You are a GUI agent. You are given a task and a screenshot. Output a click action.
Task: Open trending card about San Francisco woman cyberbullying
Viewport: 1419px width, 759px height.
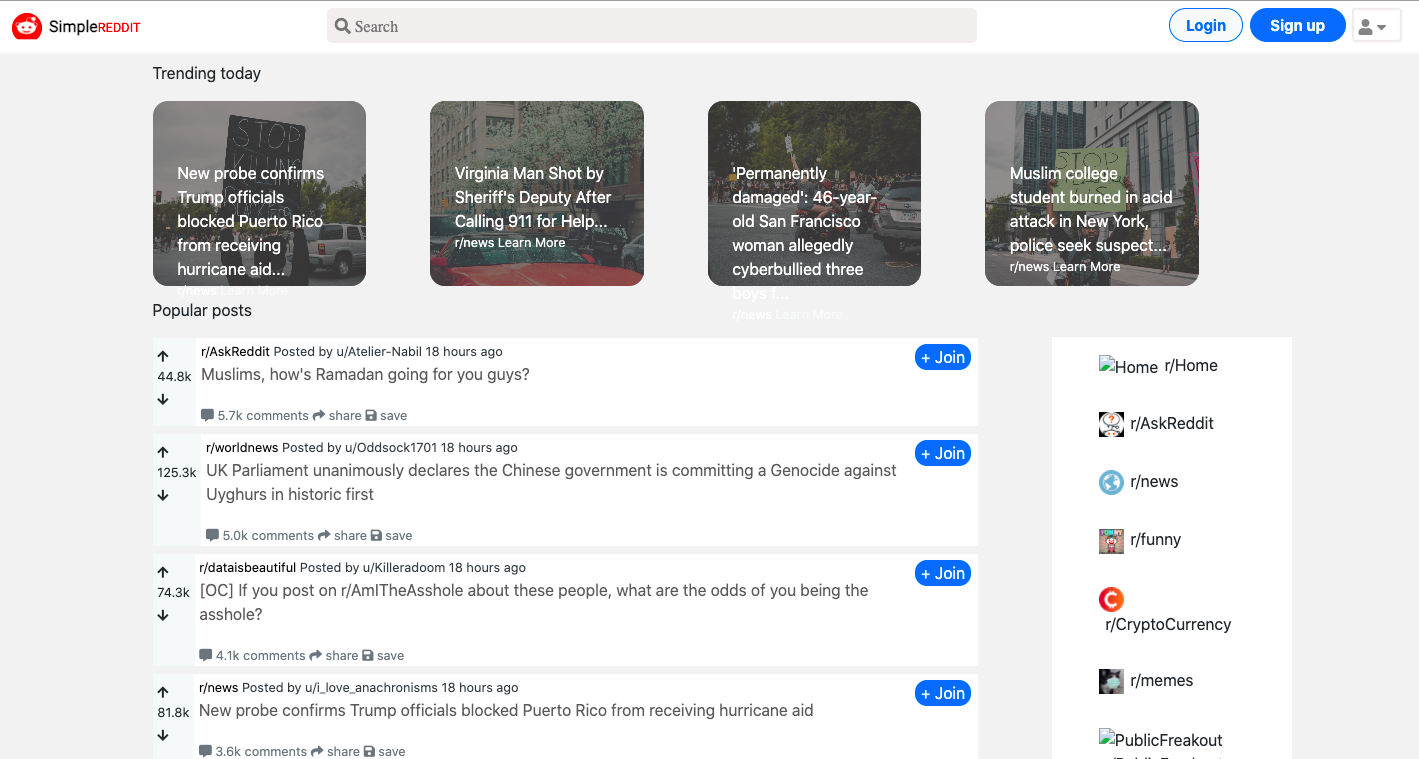click(x=814, y=193)
